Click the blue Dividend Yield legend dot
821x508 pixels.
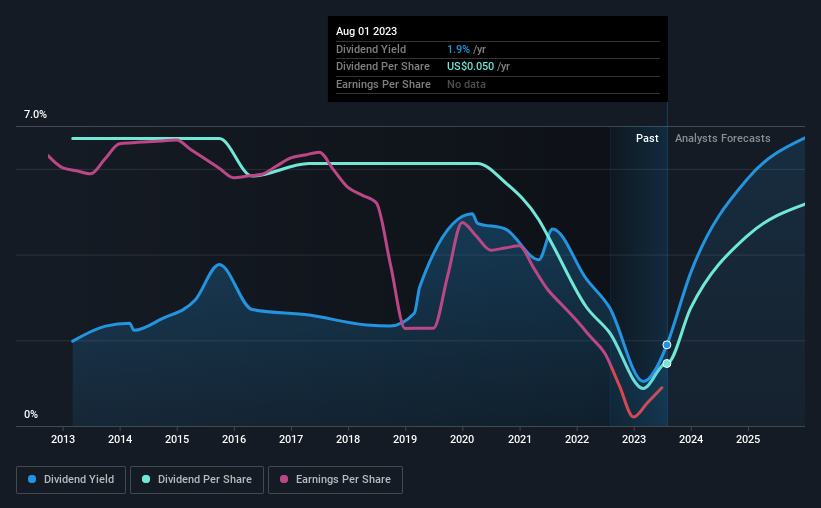point(32,479)
